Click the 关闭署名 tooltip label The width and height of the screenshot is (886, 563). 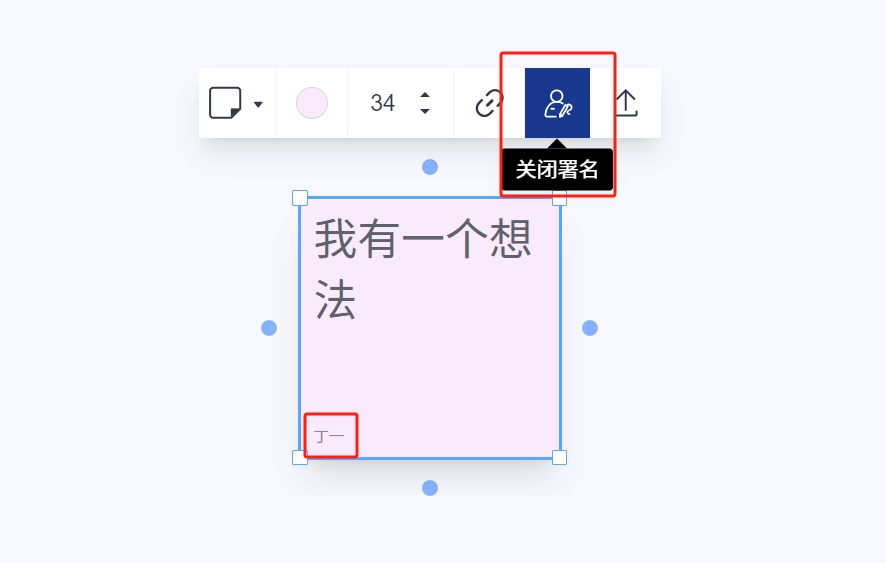click(x=557, y=170)
